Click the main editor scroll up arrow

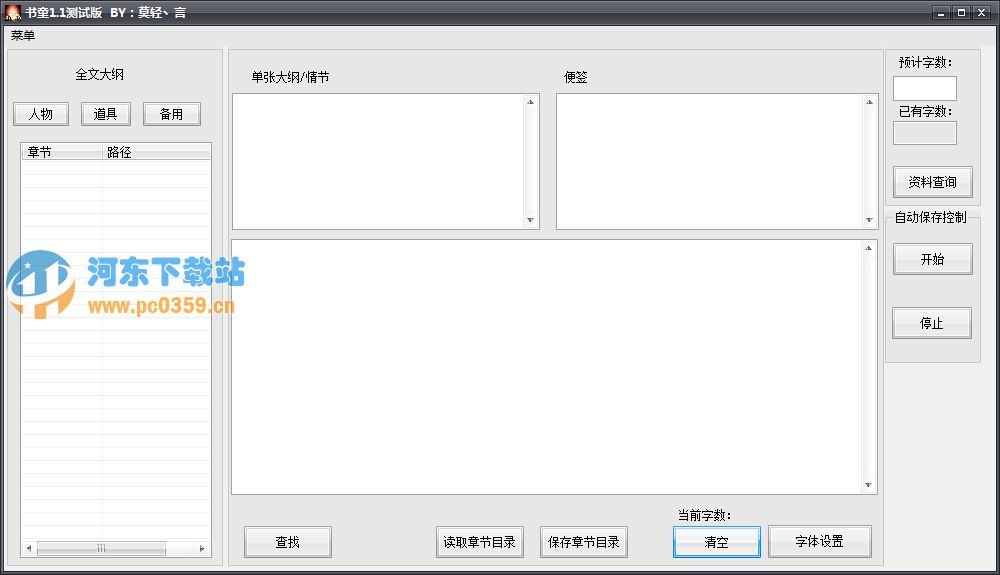coord(869,248)
